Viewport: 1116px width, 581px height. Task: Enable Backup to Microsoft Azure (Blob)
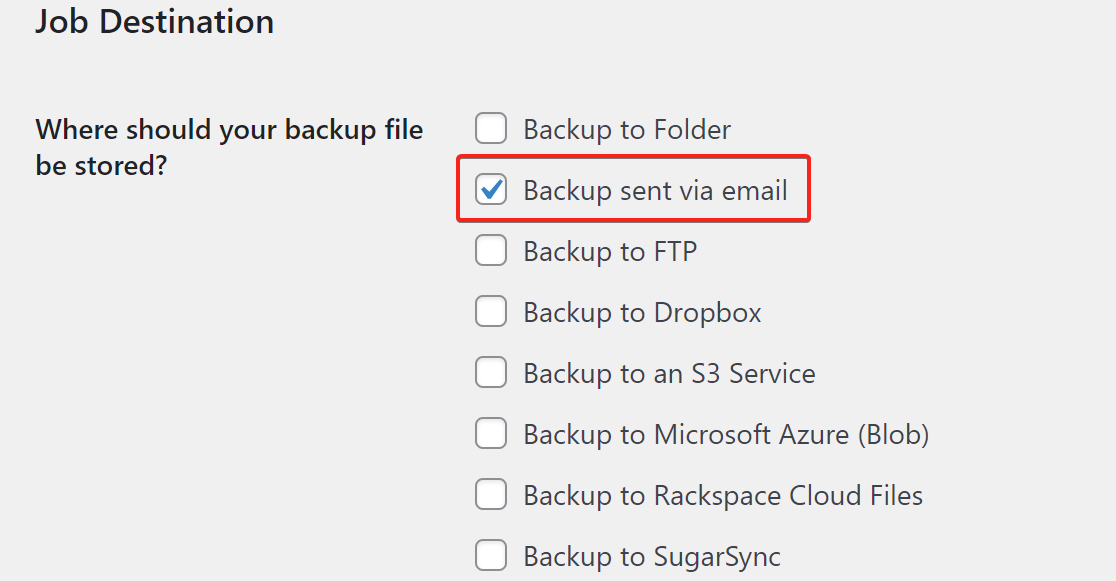click(x=491, y=433)
